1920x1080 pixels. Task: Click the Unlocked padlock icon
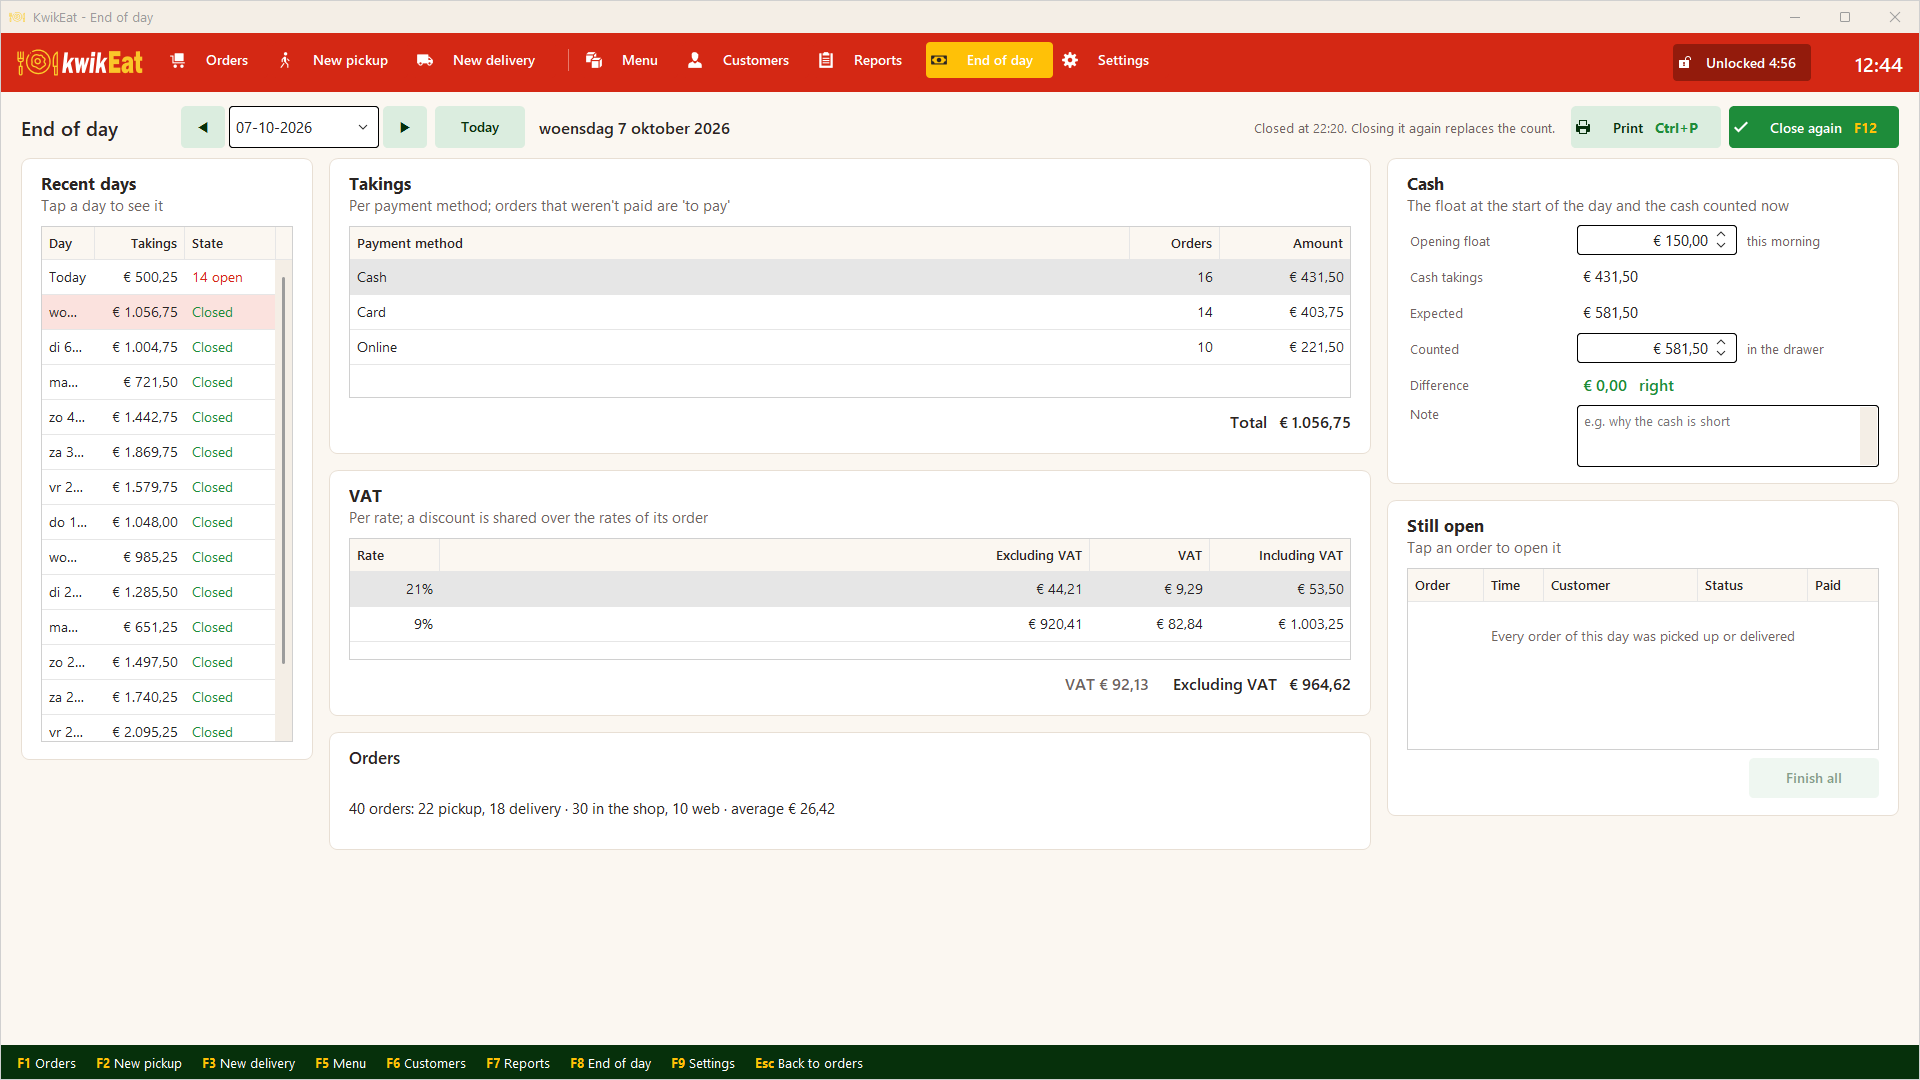(x=1685, y=63)
